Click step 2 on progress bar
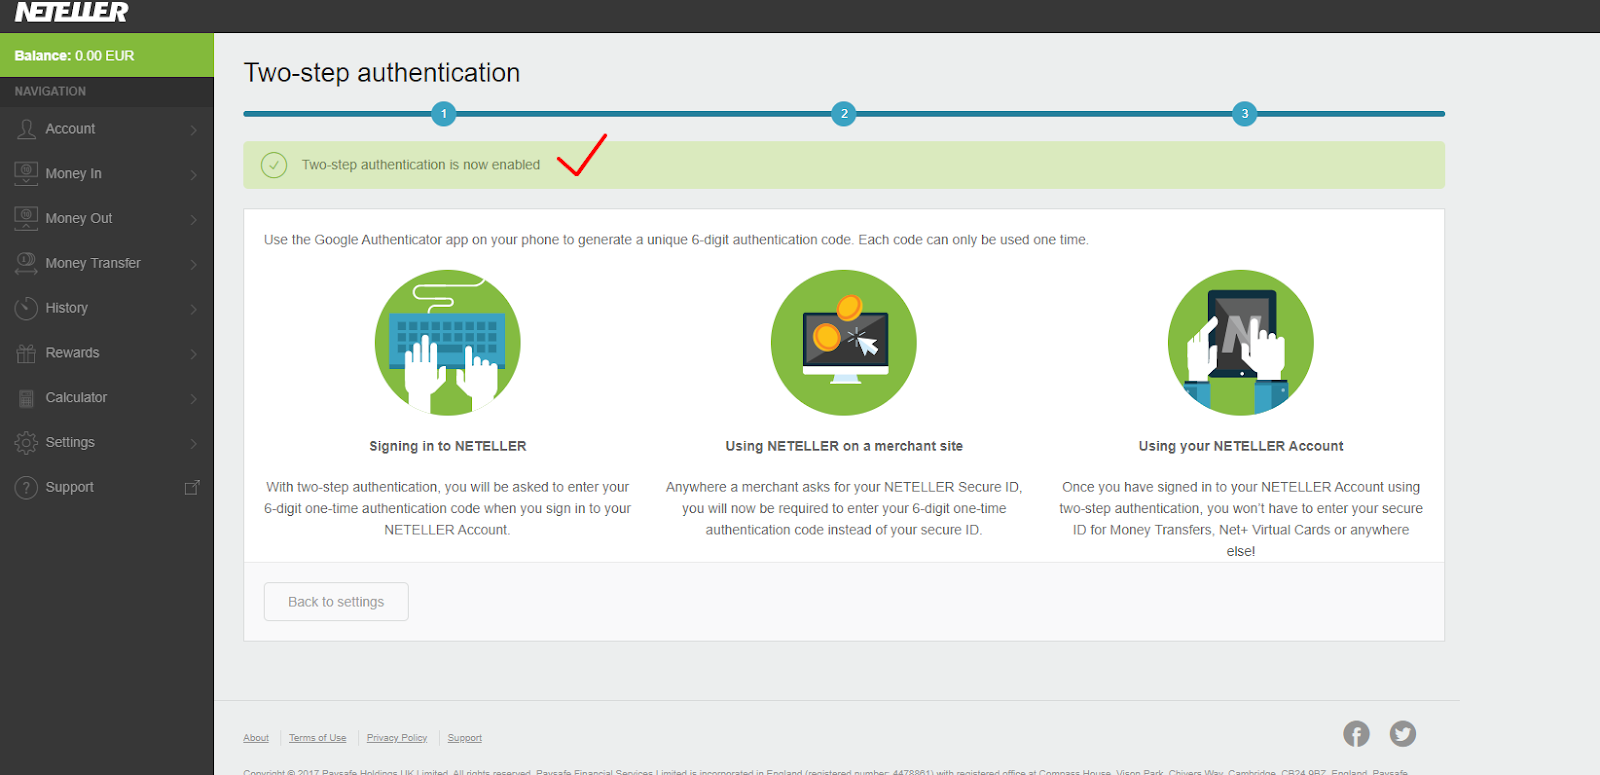The image size is (1600, 775). (844, 114)
